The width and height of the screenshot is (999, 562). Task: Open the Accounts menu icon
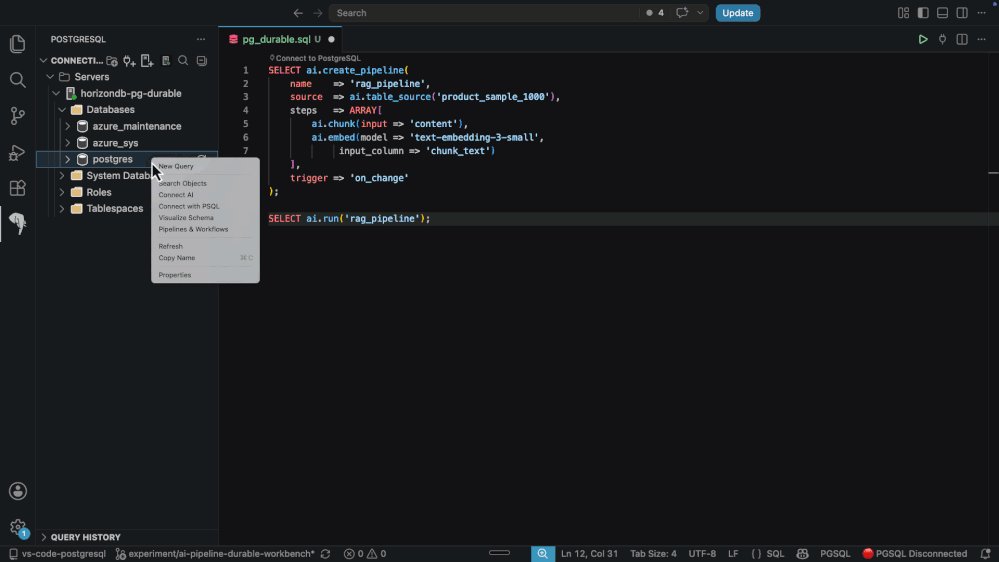(18, 491)
